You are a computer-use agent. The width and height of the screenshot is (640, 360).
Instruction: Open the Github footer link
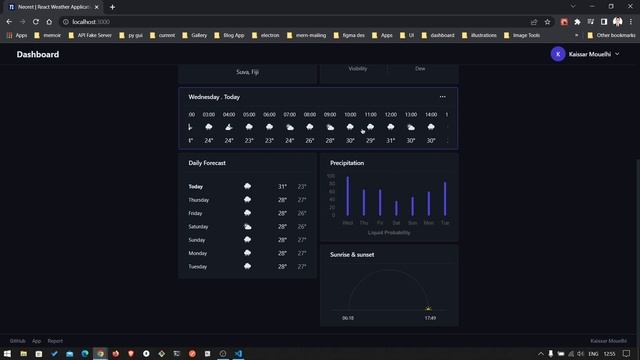click(x=18, y=341)
